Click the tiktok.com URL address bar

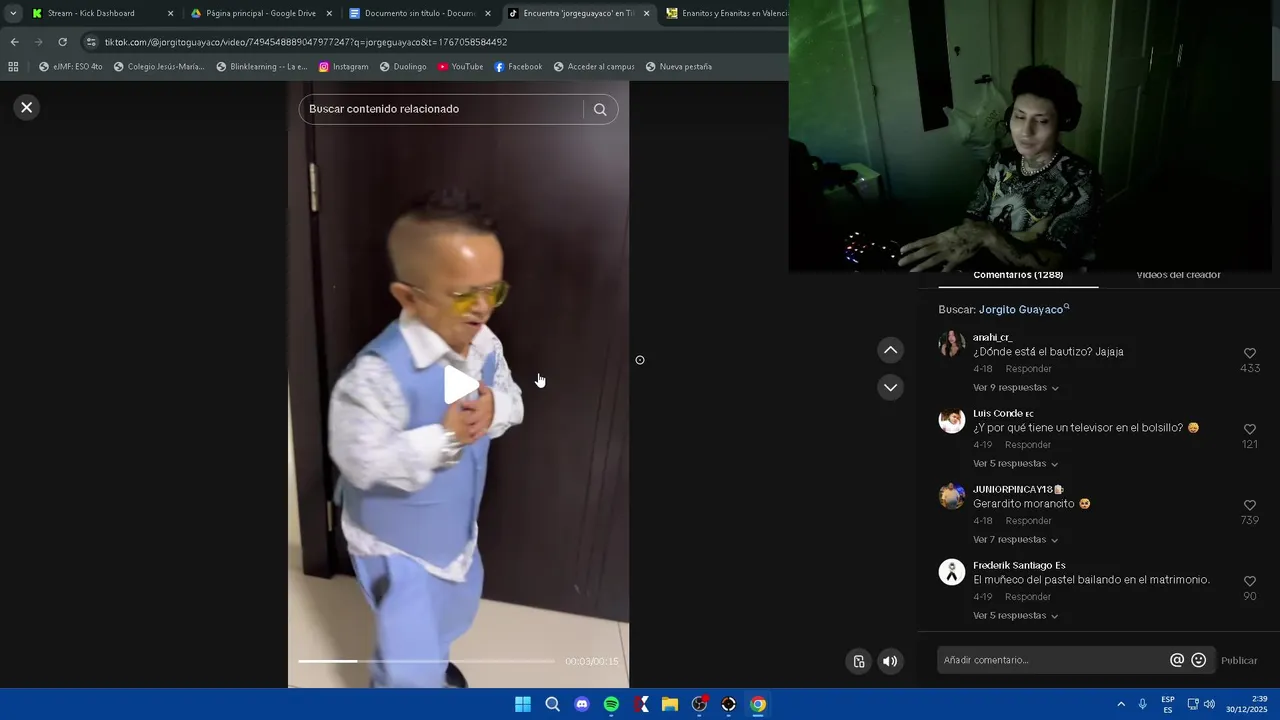coord(306,42)
